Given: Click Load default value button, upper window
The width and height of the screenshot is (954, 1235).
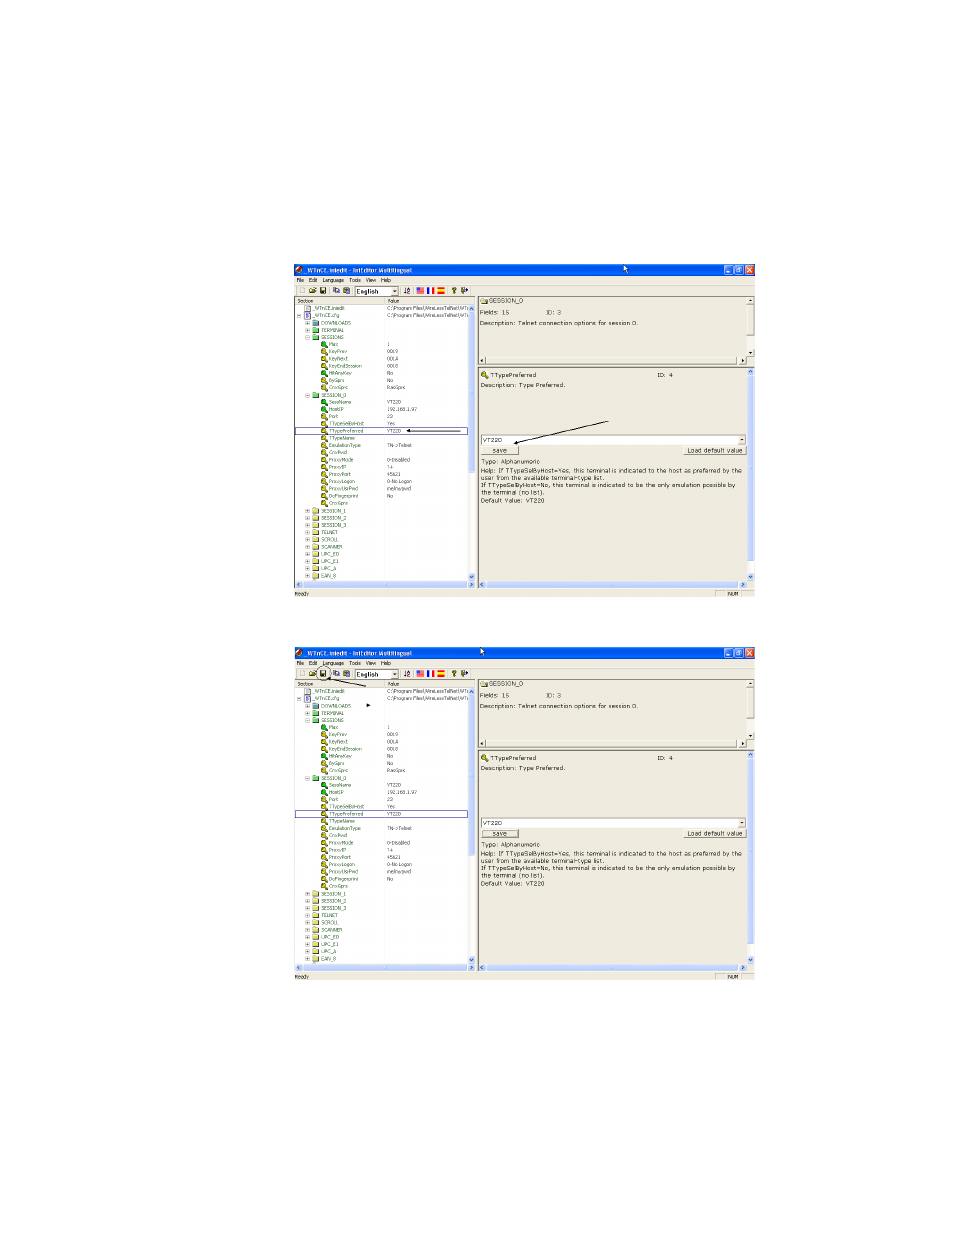Looking at the screenshot, I should tap(715, 450).
